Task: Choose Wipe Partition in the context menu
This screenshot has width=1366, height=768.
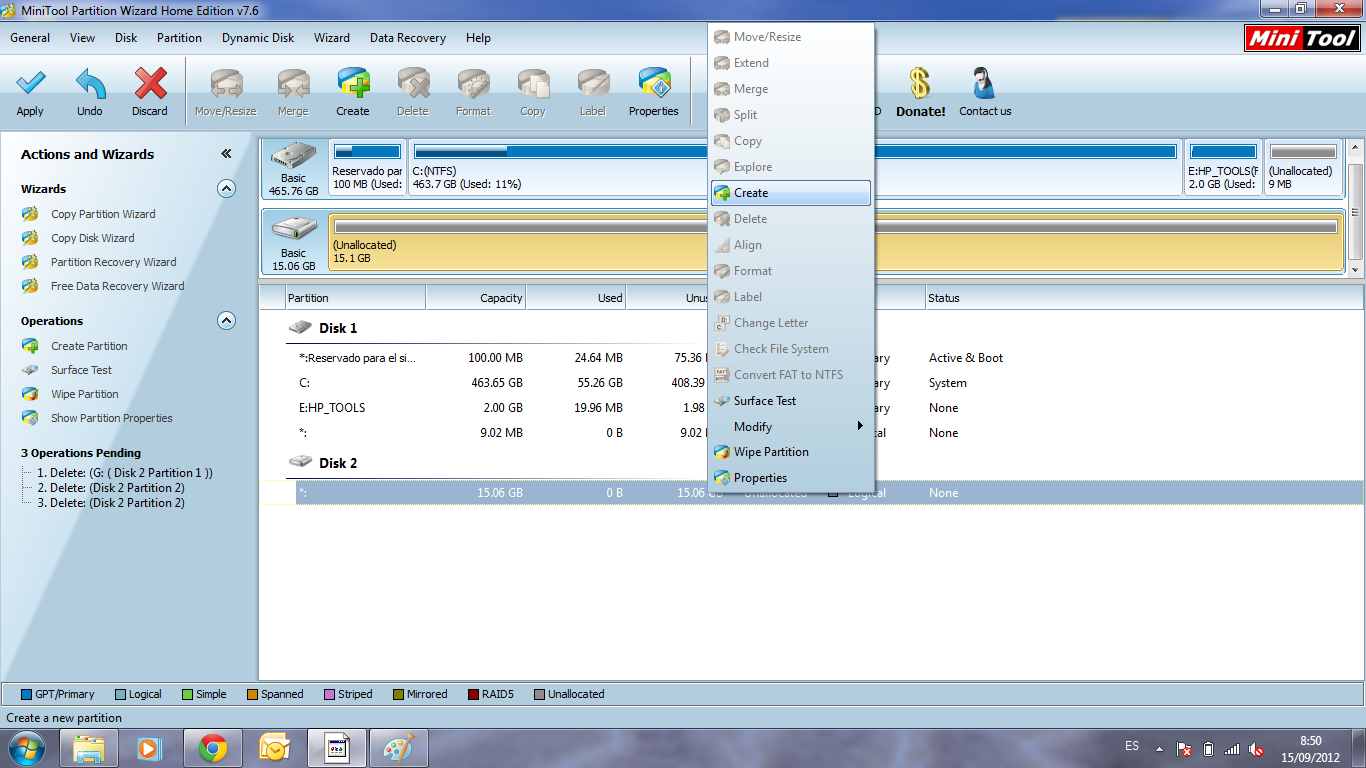Action: click(x=790, y=452)
